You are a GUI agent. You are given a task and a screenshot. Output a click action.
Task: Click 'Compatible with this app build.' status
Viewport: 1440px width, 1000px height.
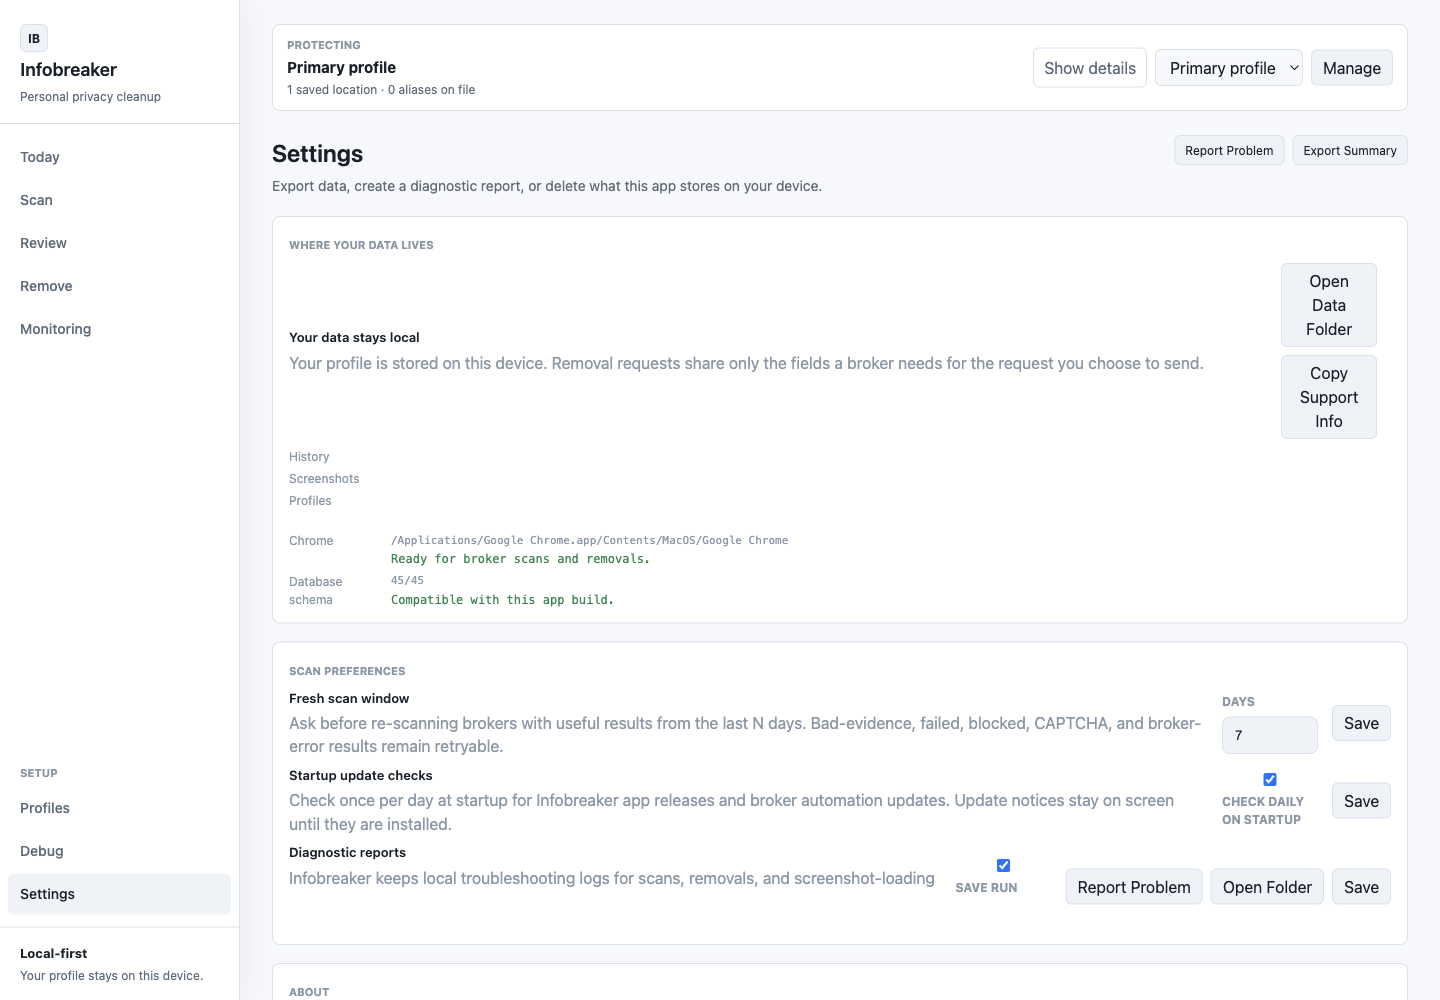[x=502, y=600]
